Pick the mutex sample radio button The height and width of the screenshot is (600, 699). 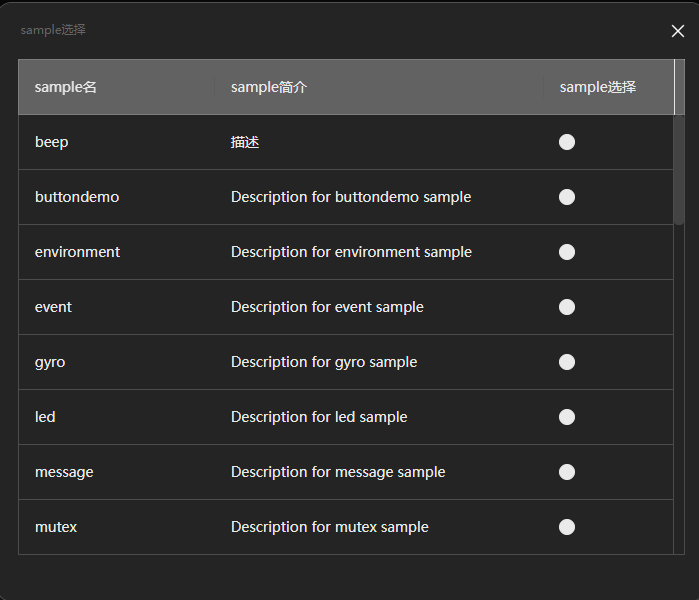(x=567, y=527)
